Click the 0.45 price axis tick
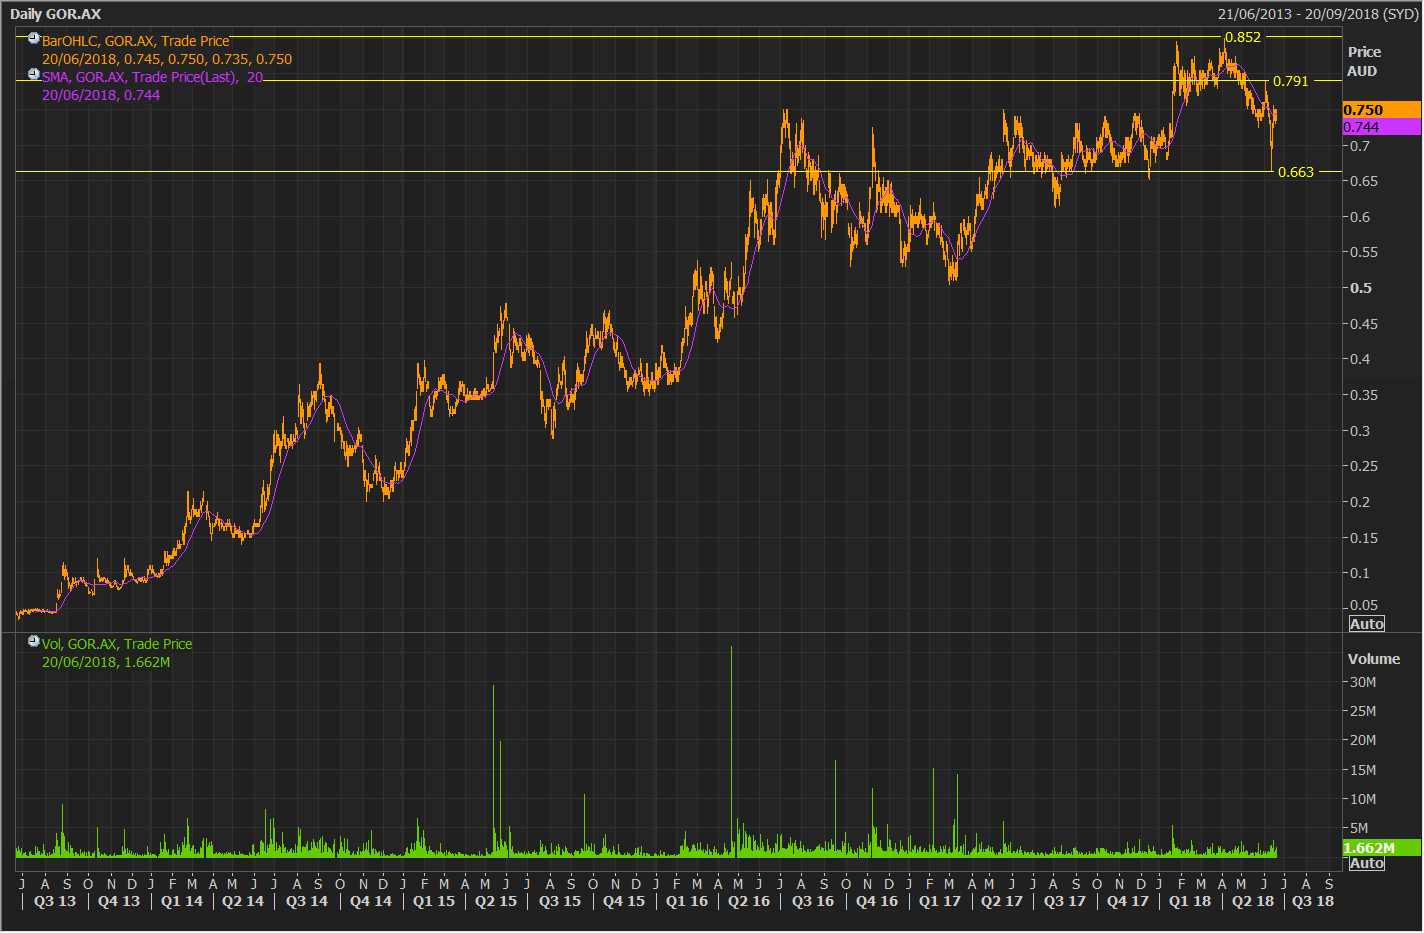The height and width of the screenshot is (933, 1424). point(1364,324)
